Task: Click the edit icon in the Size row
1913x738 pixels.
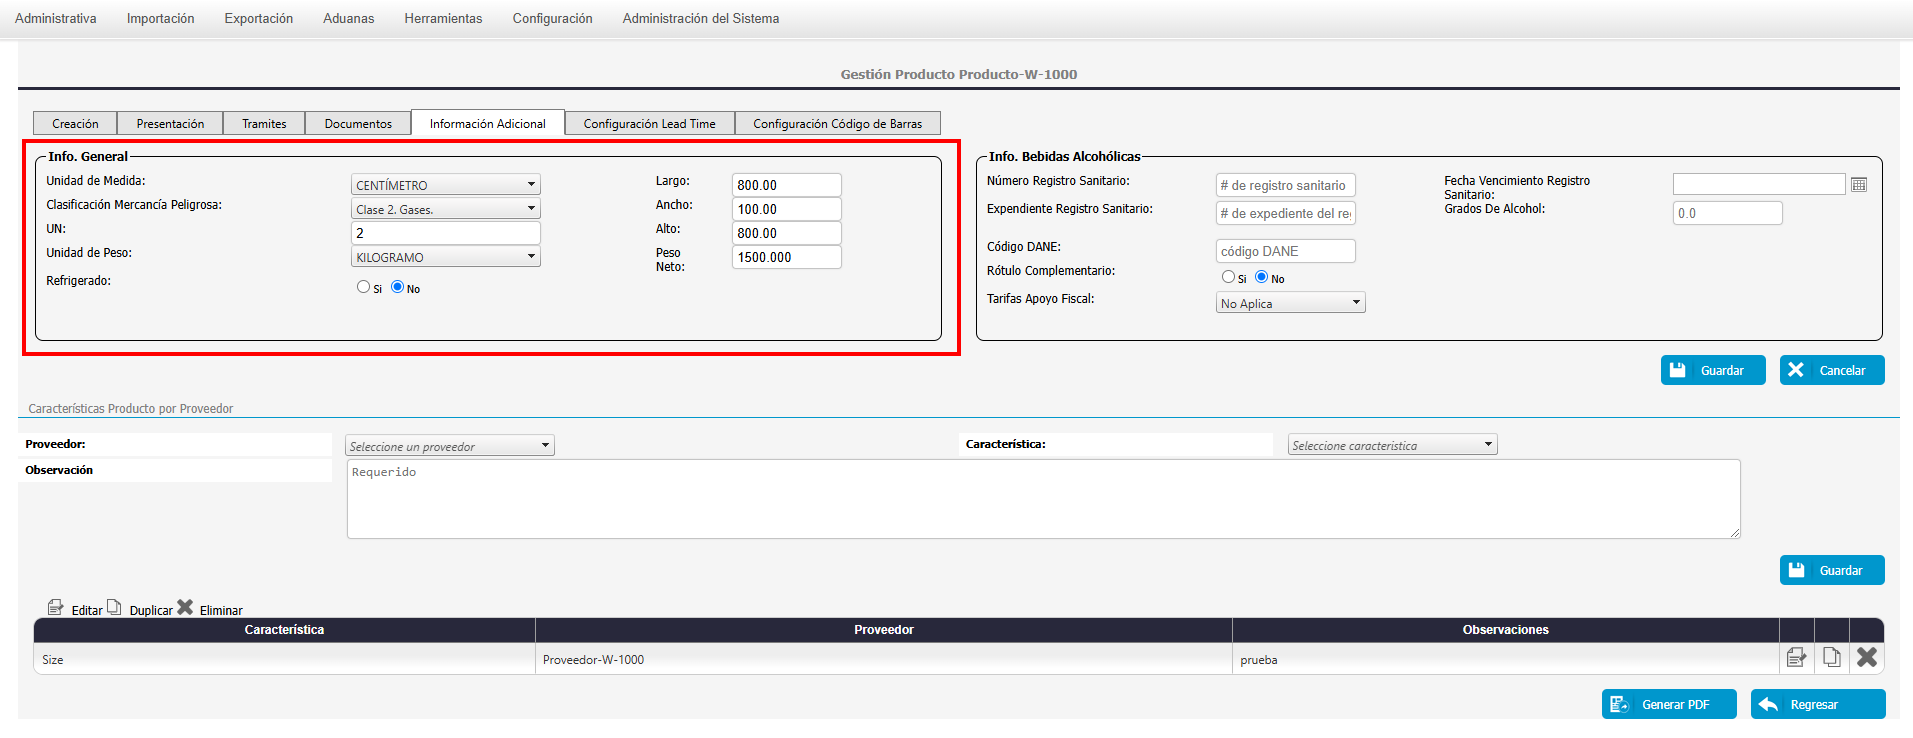Action: pos(1796,657)
